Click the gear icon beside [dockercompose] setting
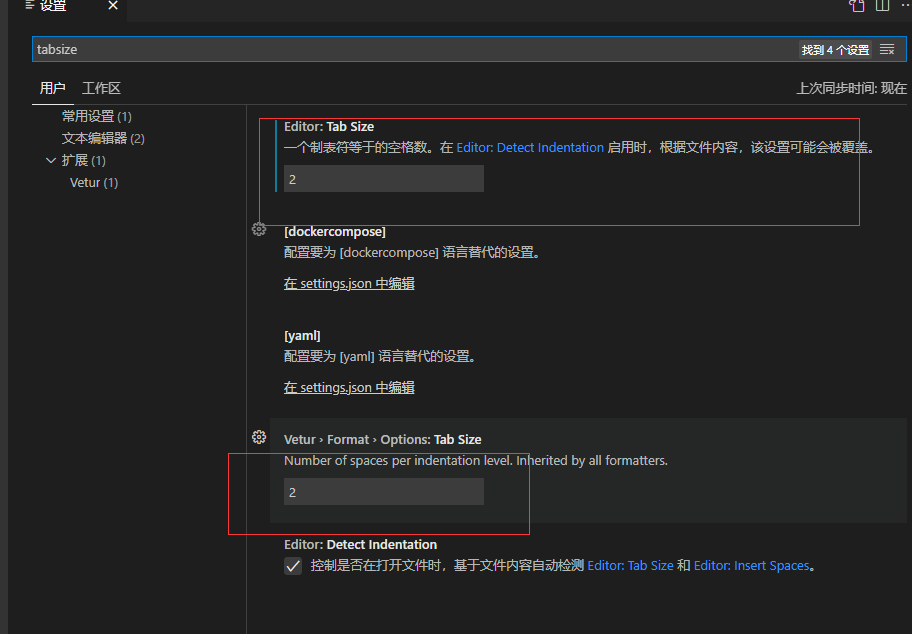Image resolution: width=912 pixels, height=634 pixels. [259, 229]
